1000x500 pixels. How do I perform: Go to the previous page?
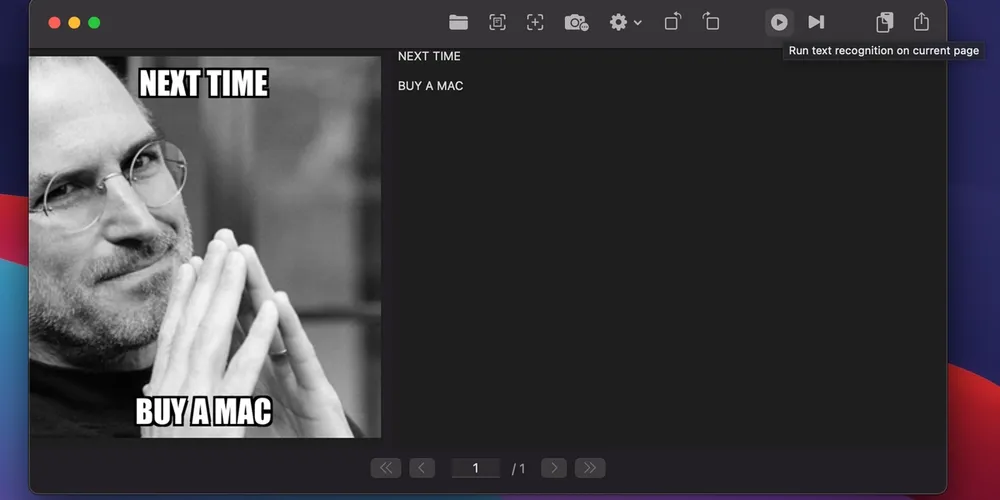(422, 468)
